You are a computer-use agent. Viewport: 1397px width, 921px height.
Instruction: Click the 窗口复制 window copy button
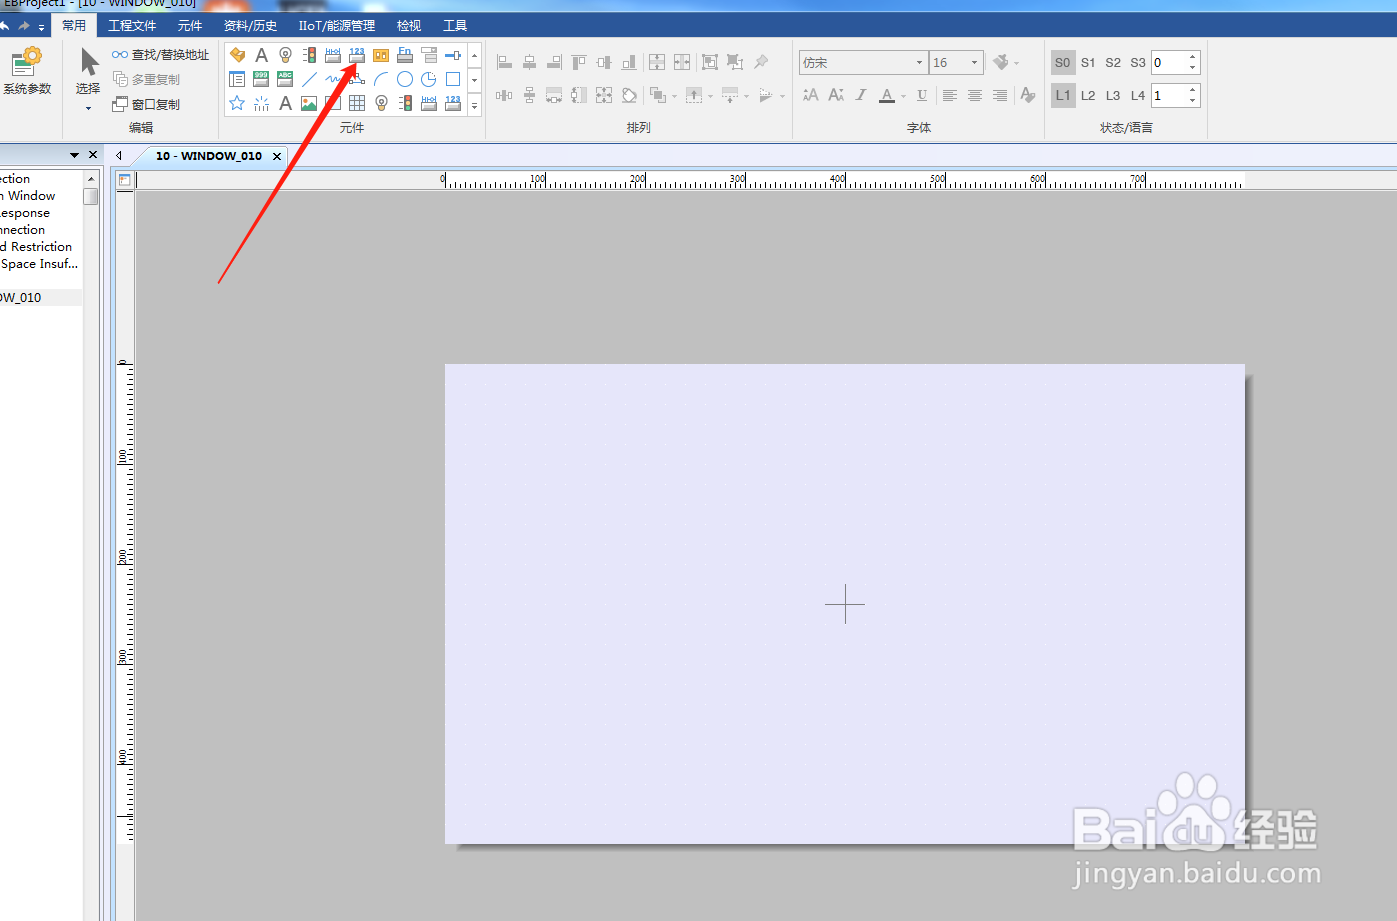146,104
